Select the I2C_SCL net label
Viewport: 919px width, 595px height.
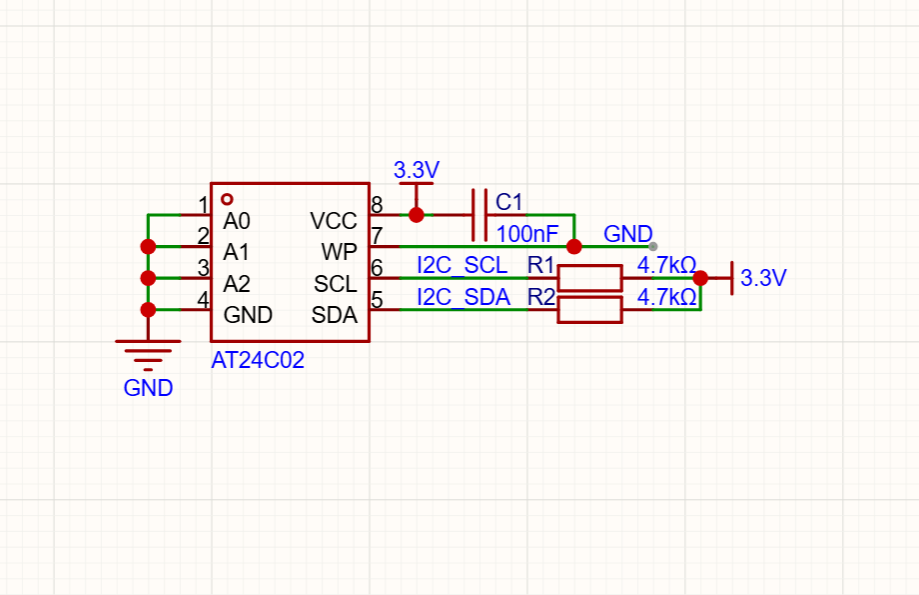[462, 266]
